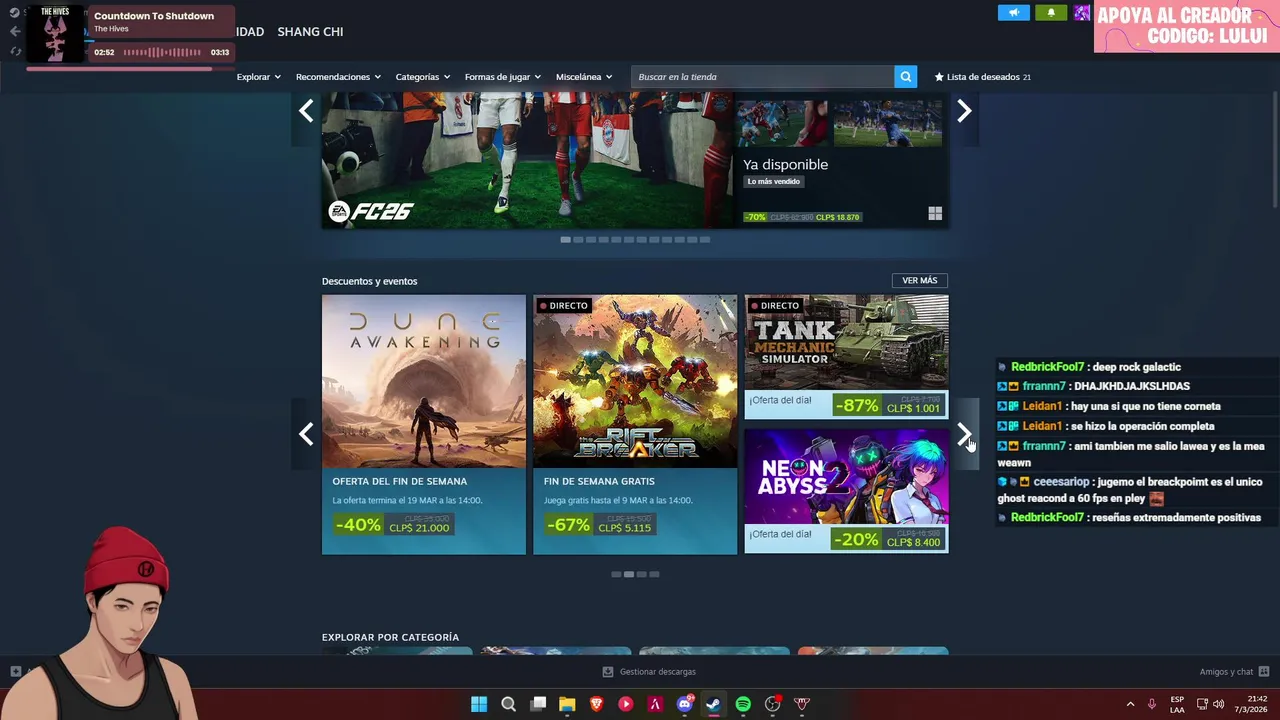Click the -70% CLP$ 18.870 FC26 price
The width and height of the screenshot is (1280, 720).
pos(802,217)
